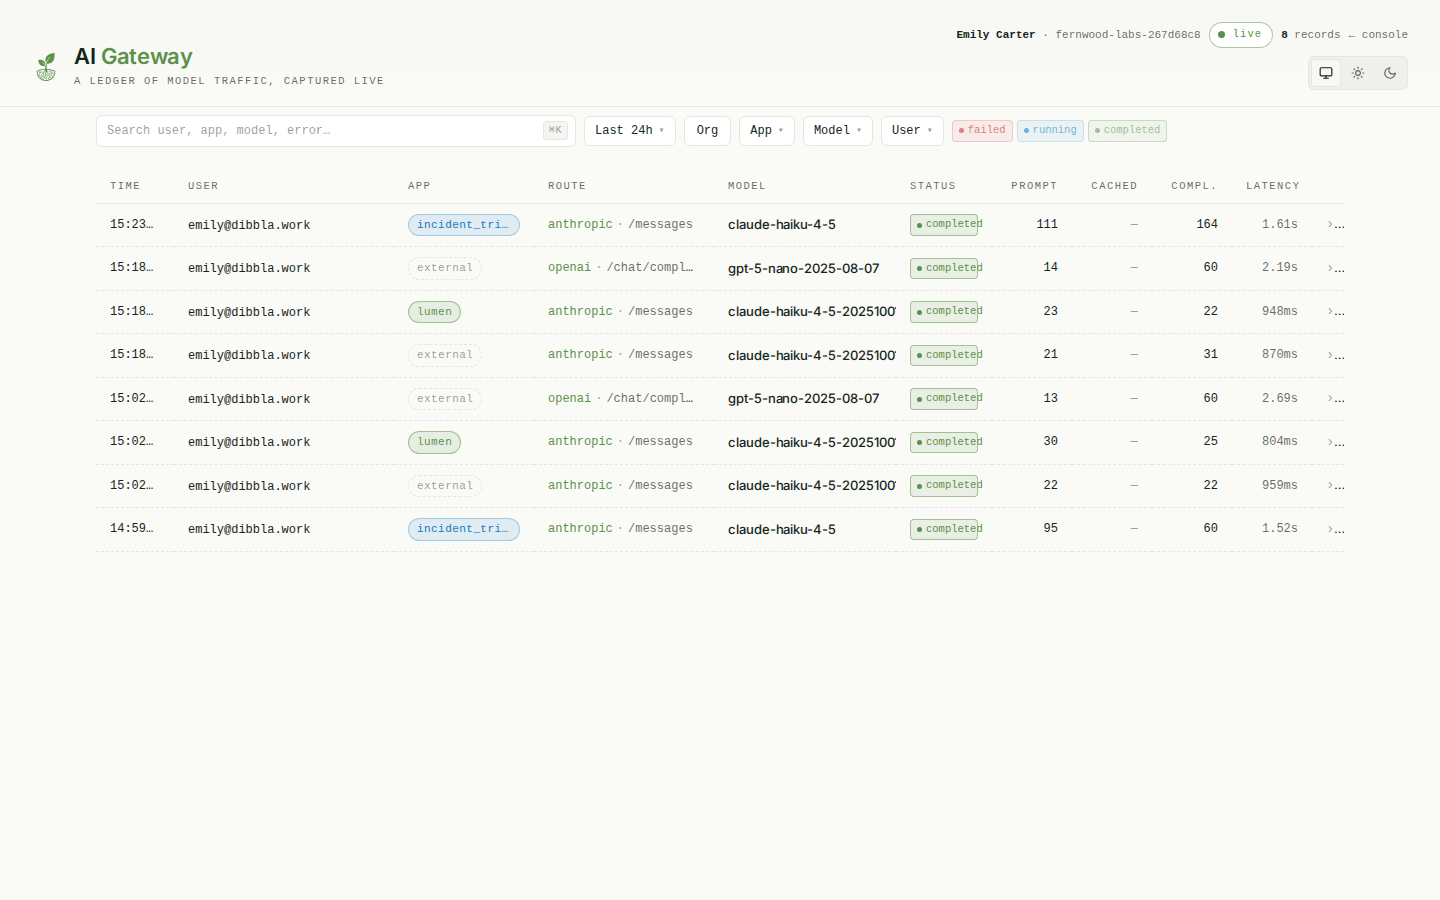The width and height of the screenshot is (1440, 900).
Task: Click the 870ms latency value
Action: point(1280,355)
